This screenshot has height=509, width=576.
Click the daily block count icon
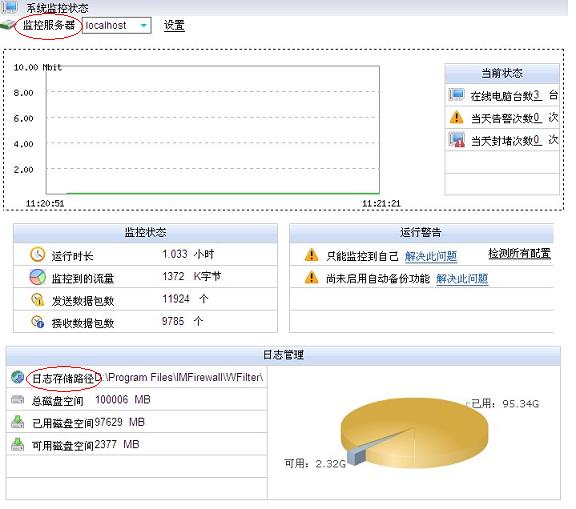pos(457,140)
